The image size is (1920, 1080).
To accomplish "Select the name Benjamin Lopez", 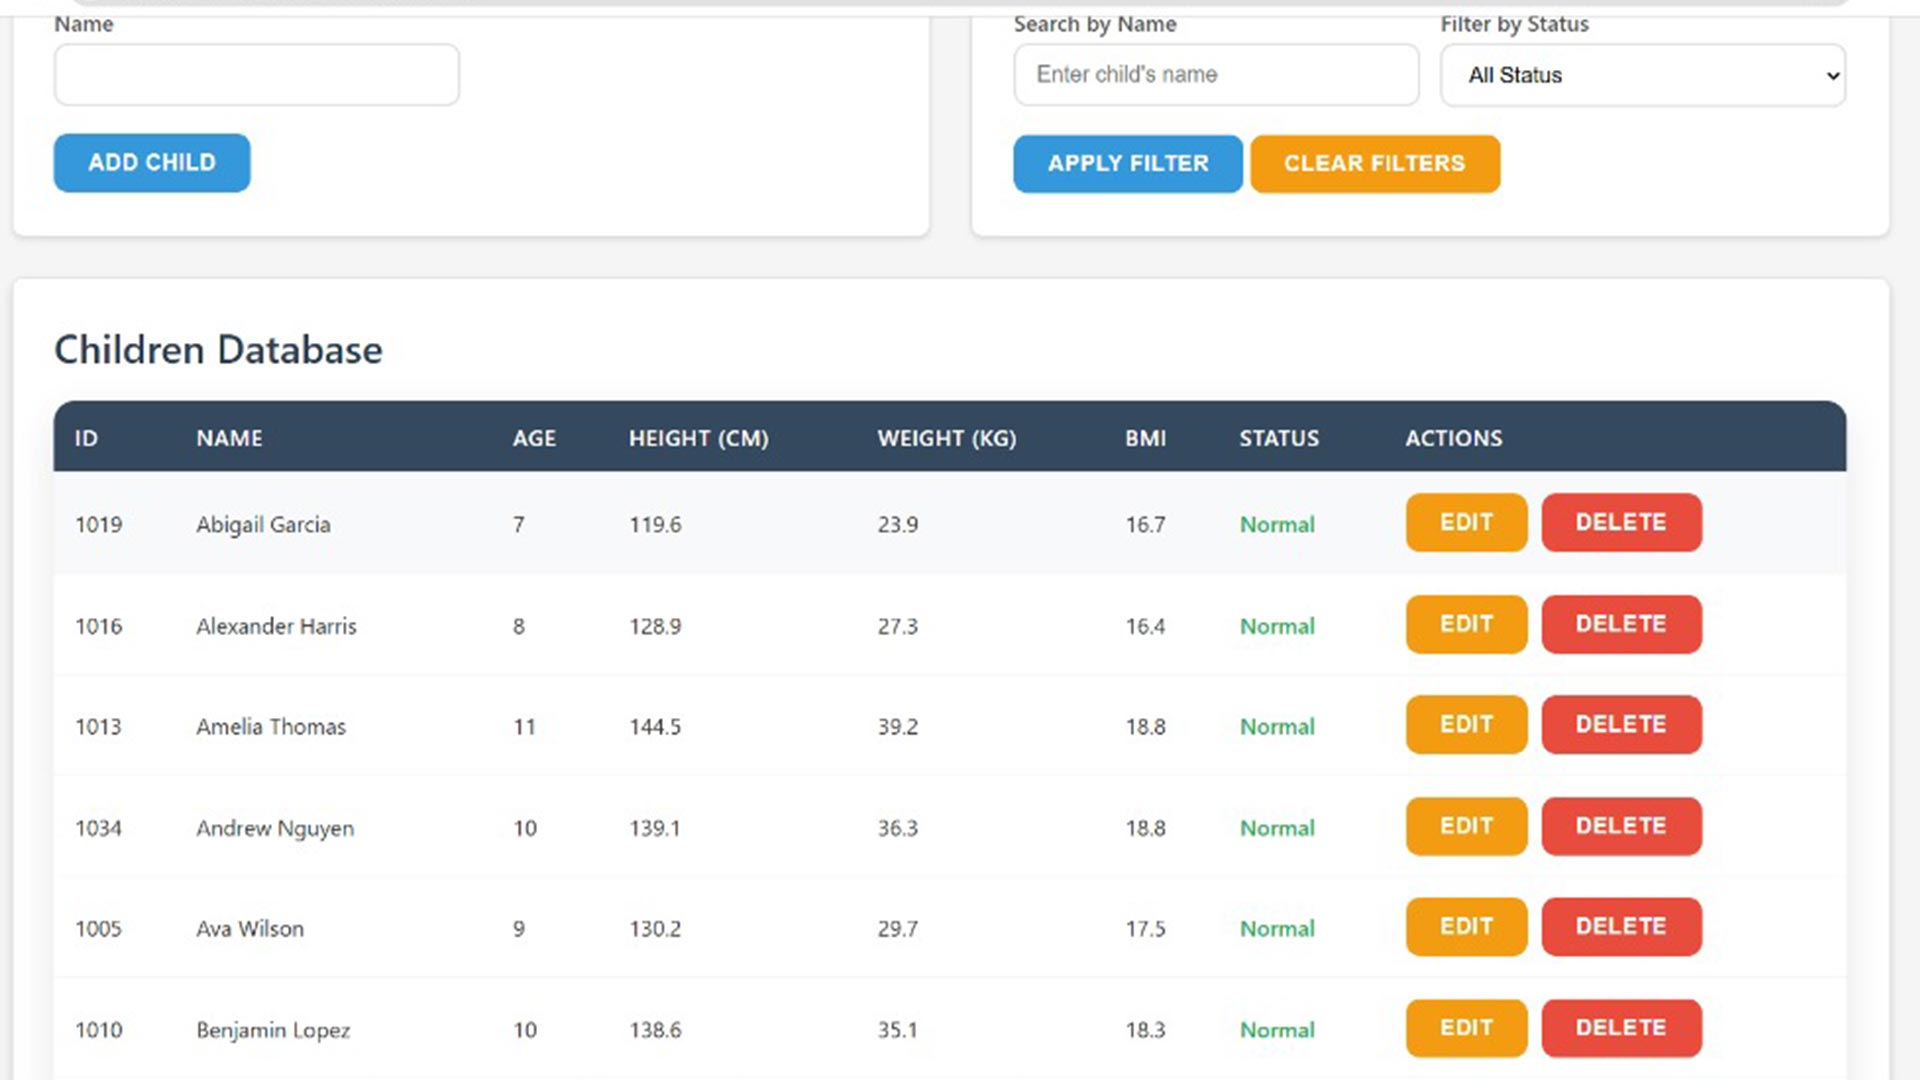I will point(273,1031).
